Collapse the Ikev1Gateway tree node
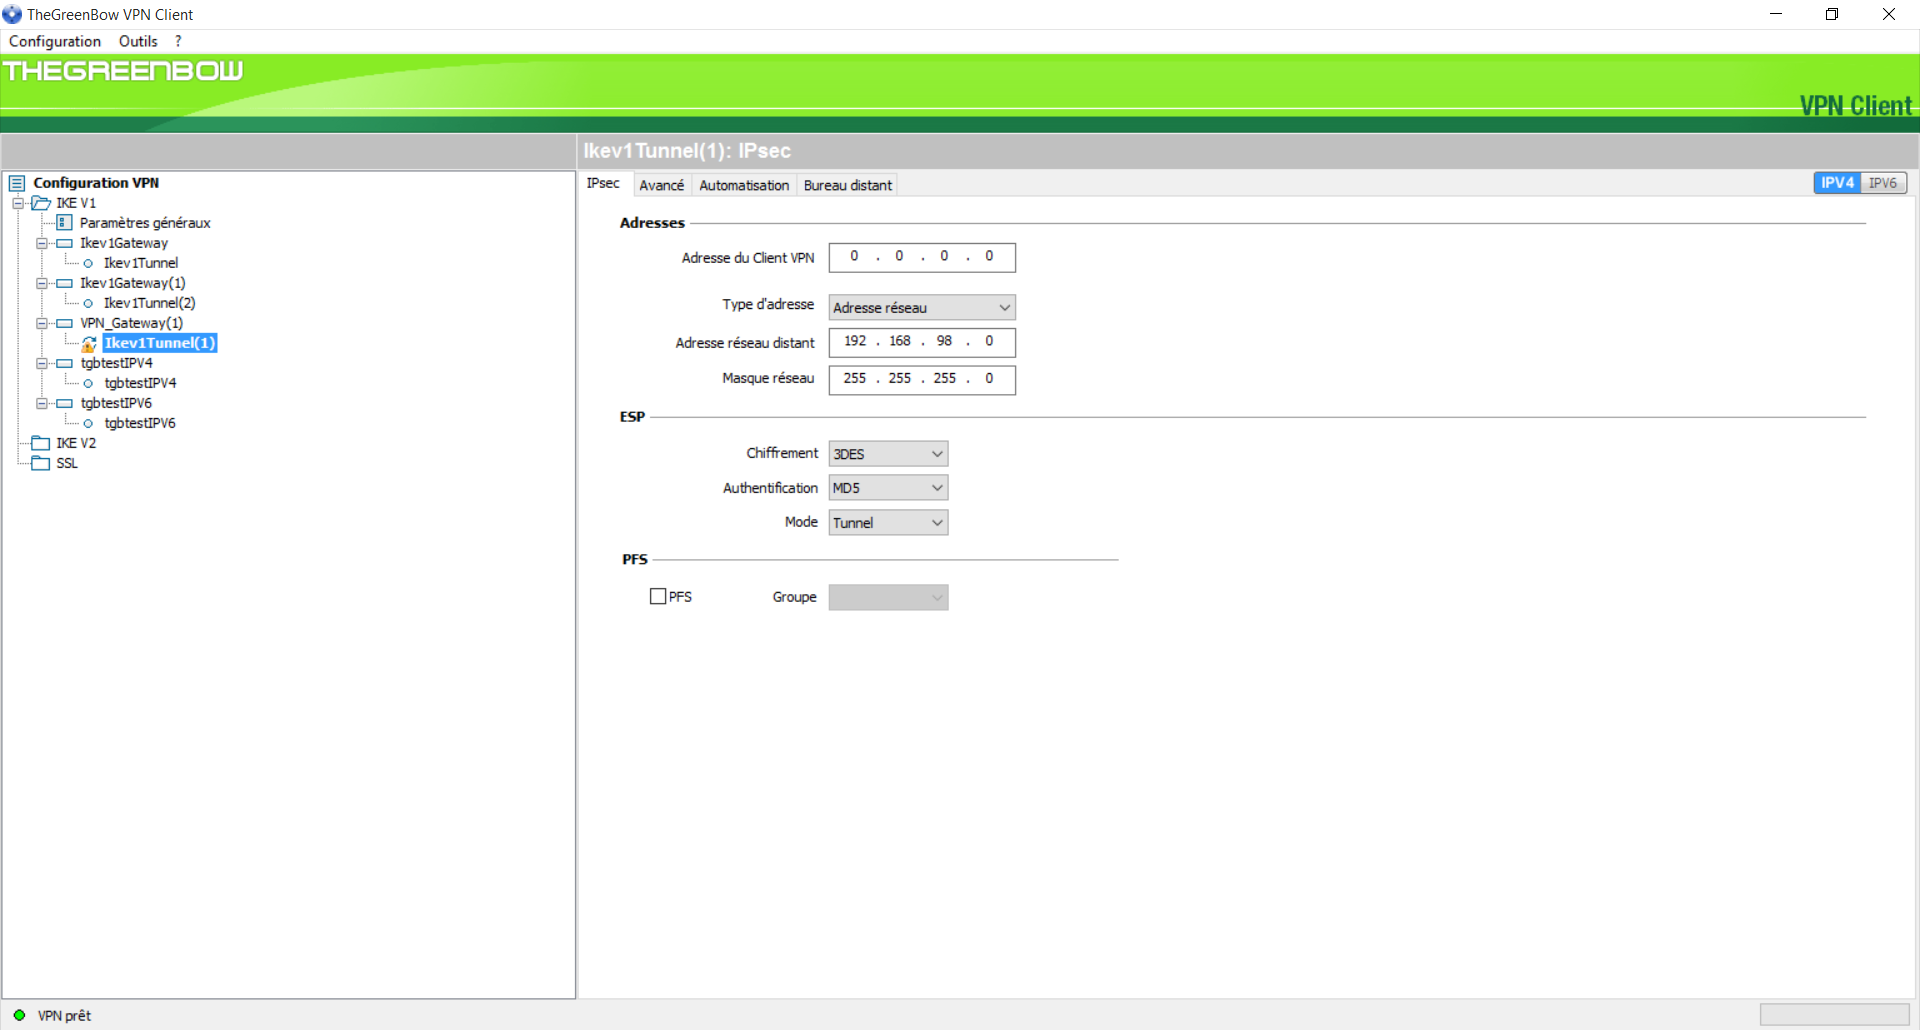 coord(42,243)
